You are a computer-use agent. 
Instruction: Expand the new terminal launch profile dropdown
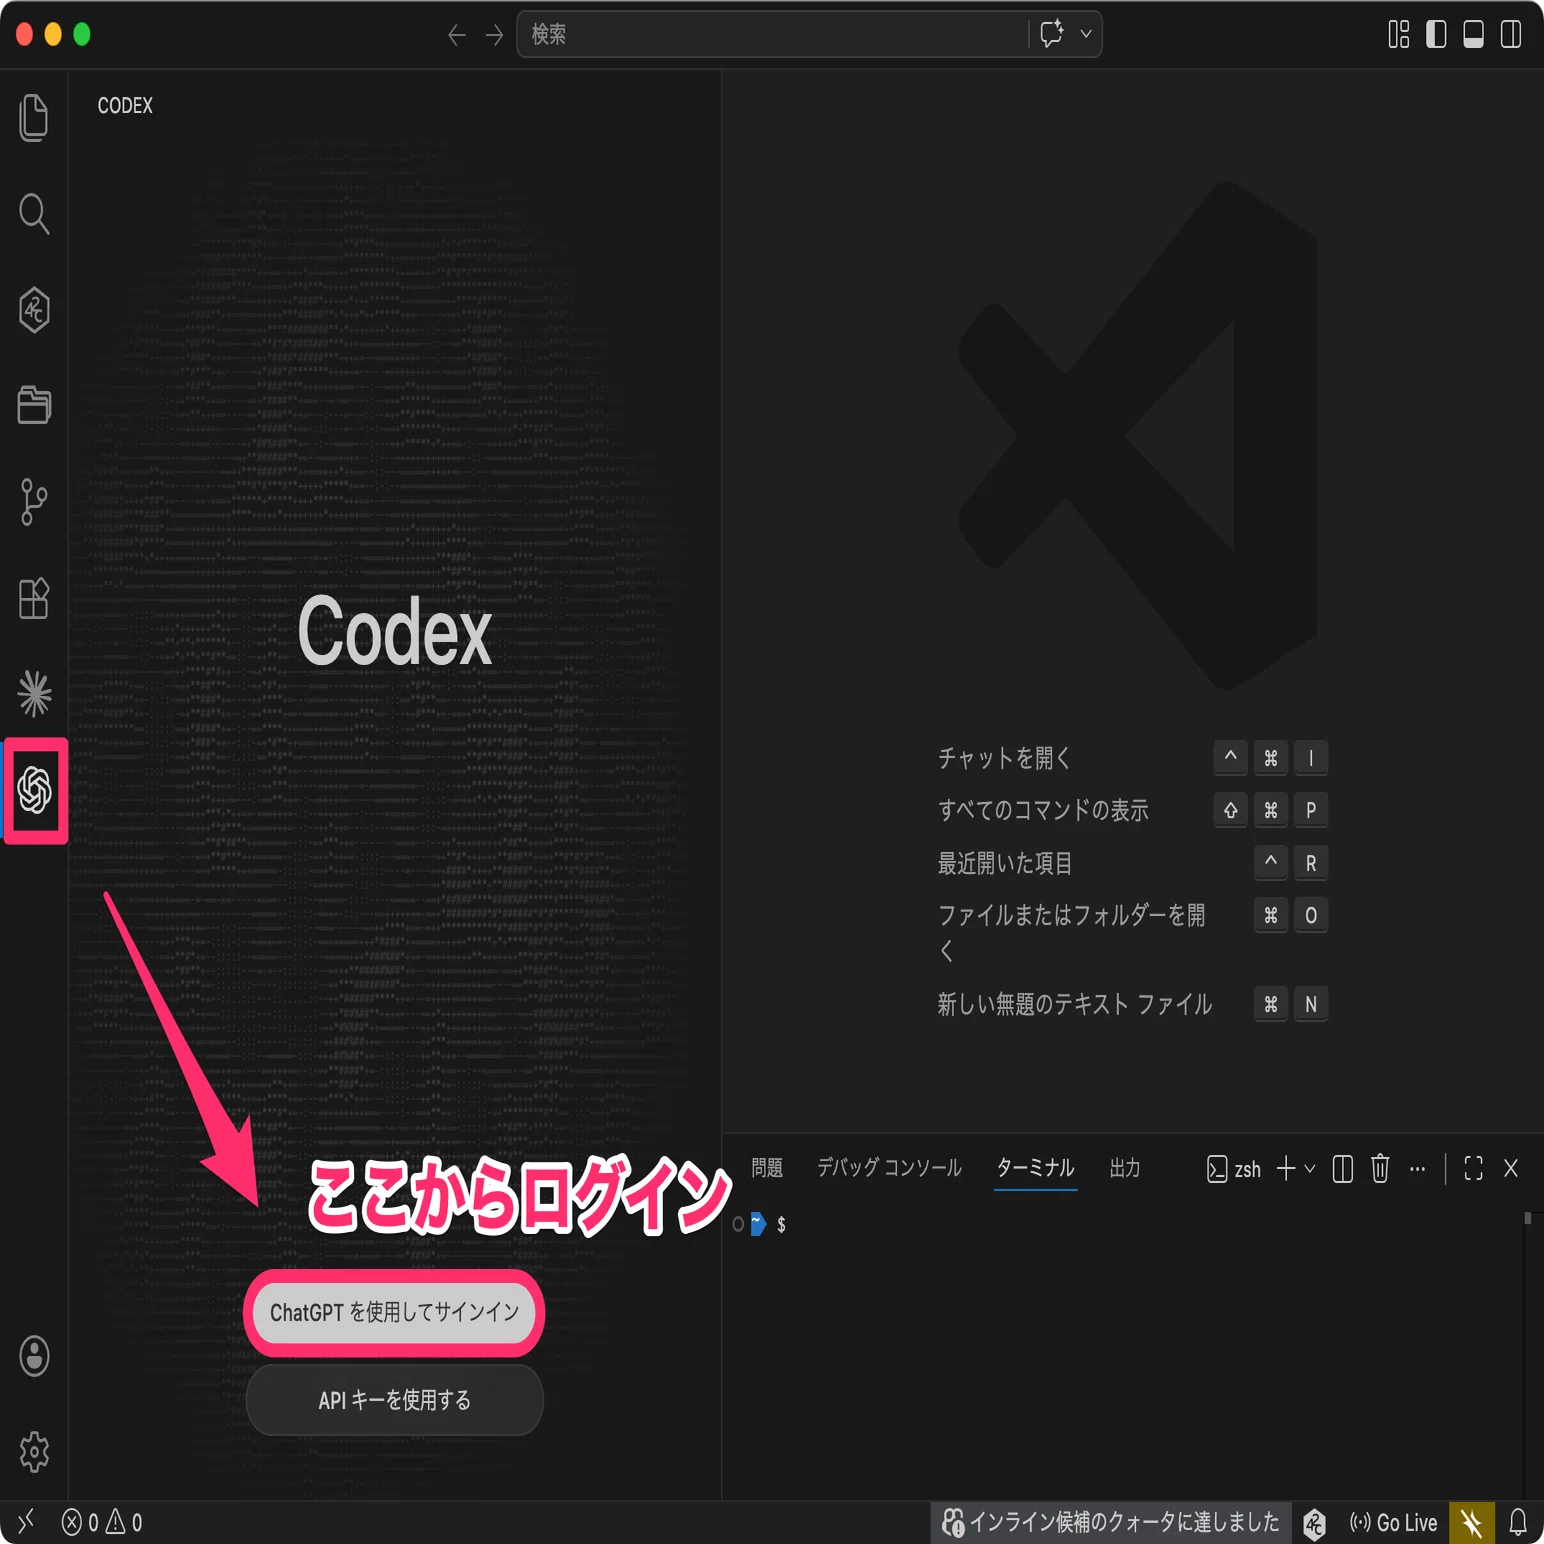pyautogui.click(x=1310, y=1168)
